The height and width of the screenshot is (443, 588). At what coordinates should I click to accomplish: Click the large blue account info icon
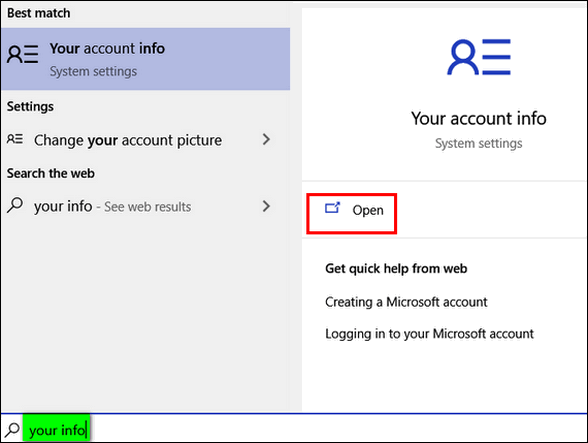[x=479, y=57]
